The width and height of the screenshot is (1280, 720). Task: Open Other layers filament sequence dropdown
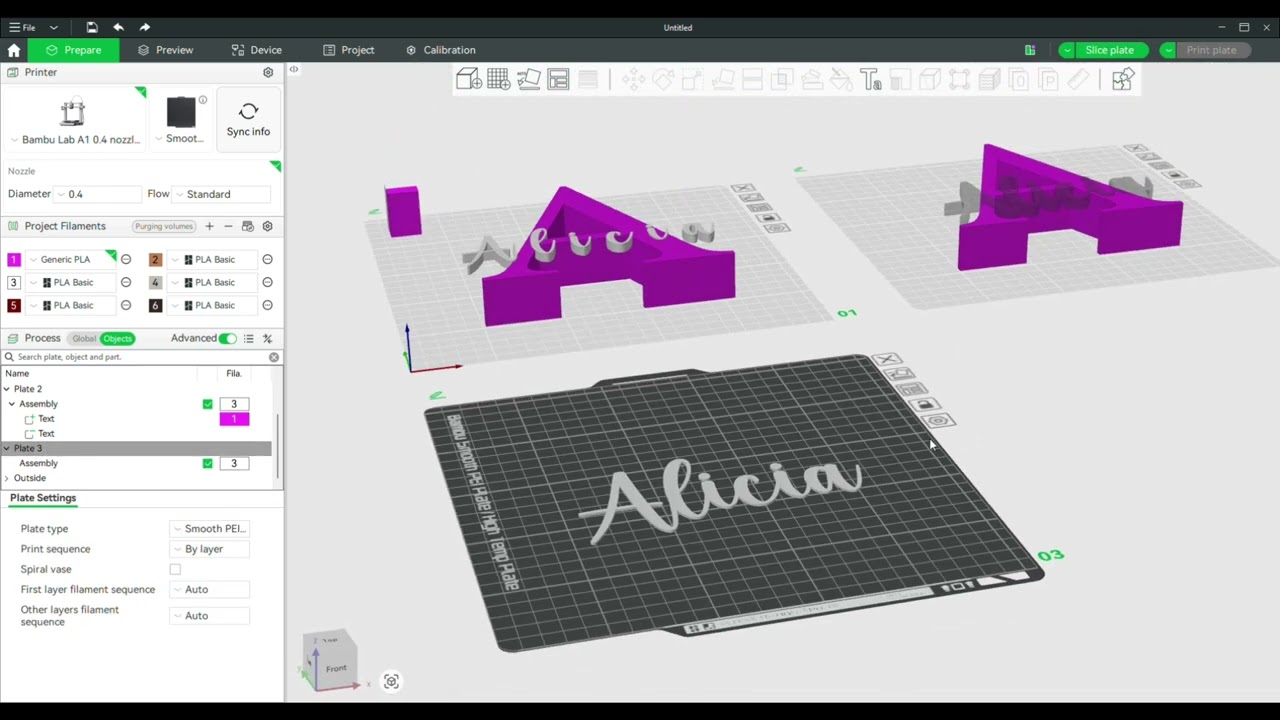[x=209, y=616]
